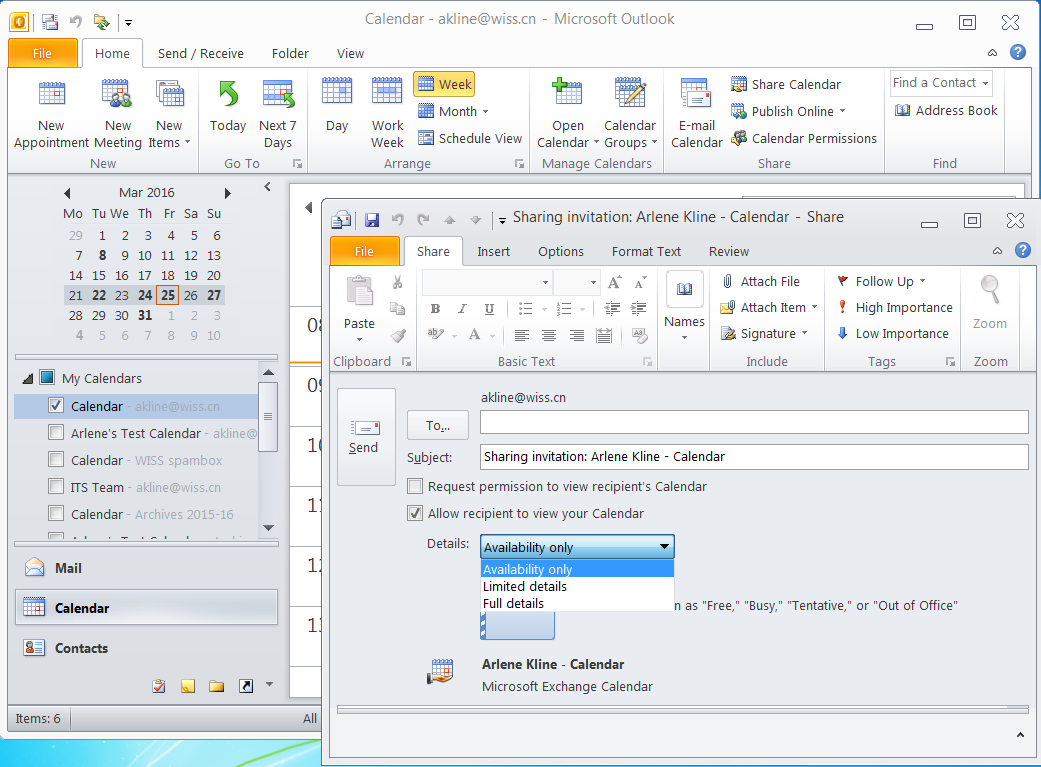
Task: Choose Full details option
Action: tap(577, 604)
